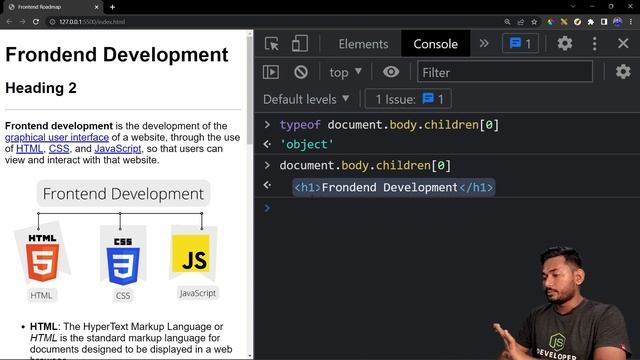The image size is (640, 360).
Task: Open the graphical user interface link
Action: [57, 137]
